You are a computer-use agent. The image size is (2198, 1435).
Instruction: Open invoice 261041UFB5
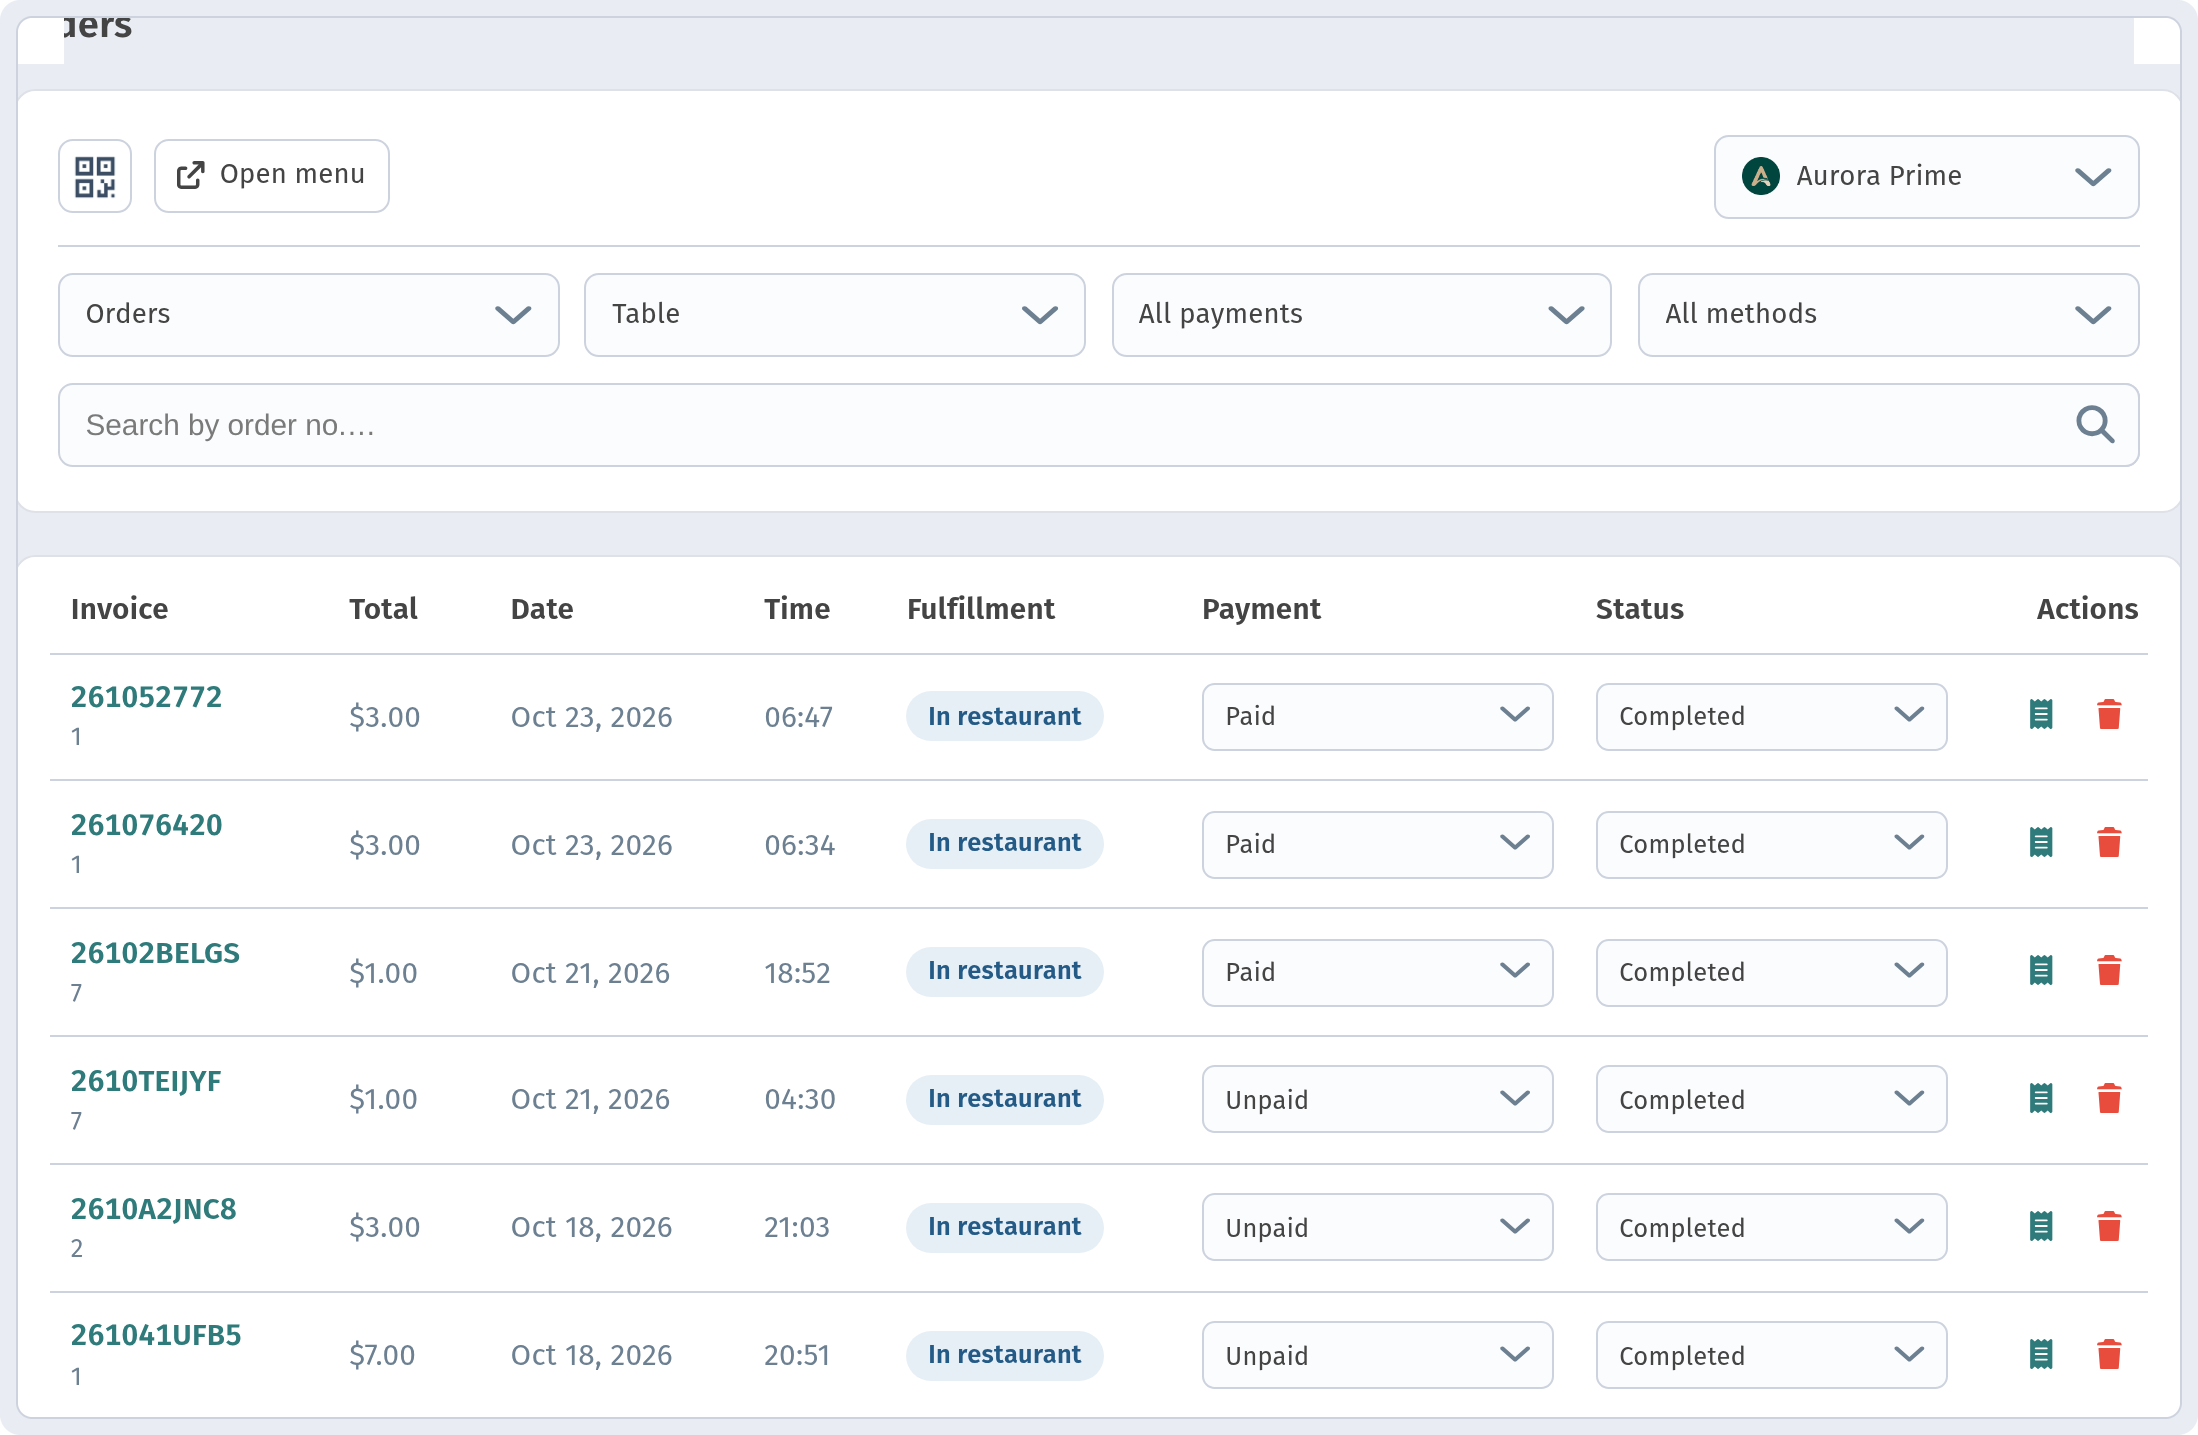tap(156, 1335)
